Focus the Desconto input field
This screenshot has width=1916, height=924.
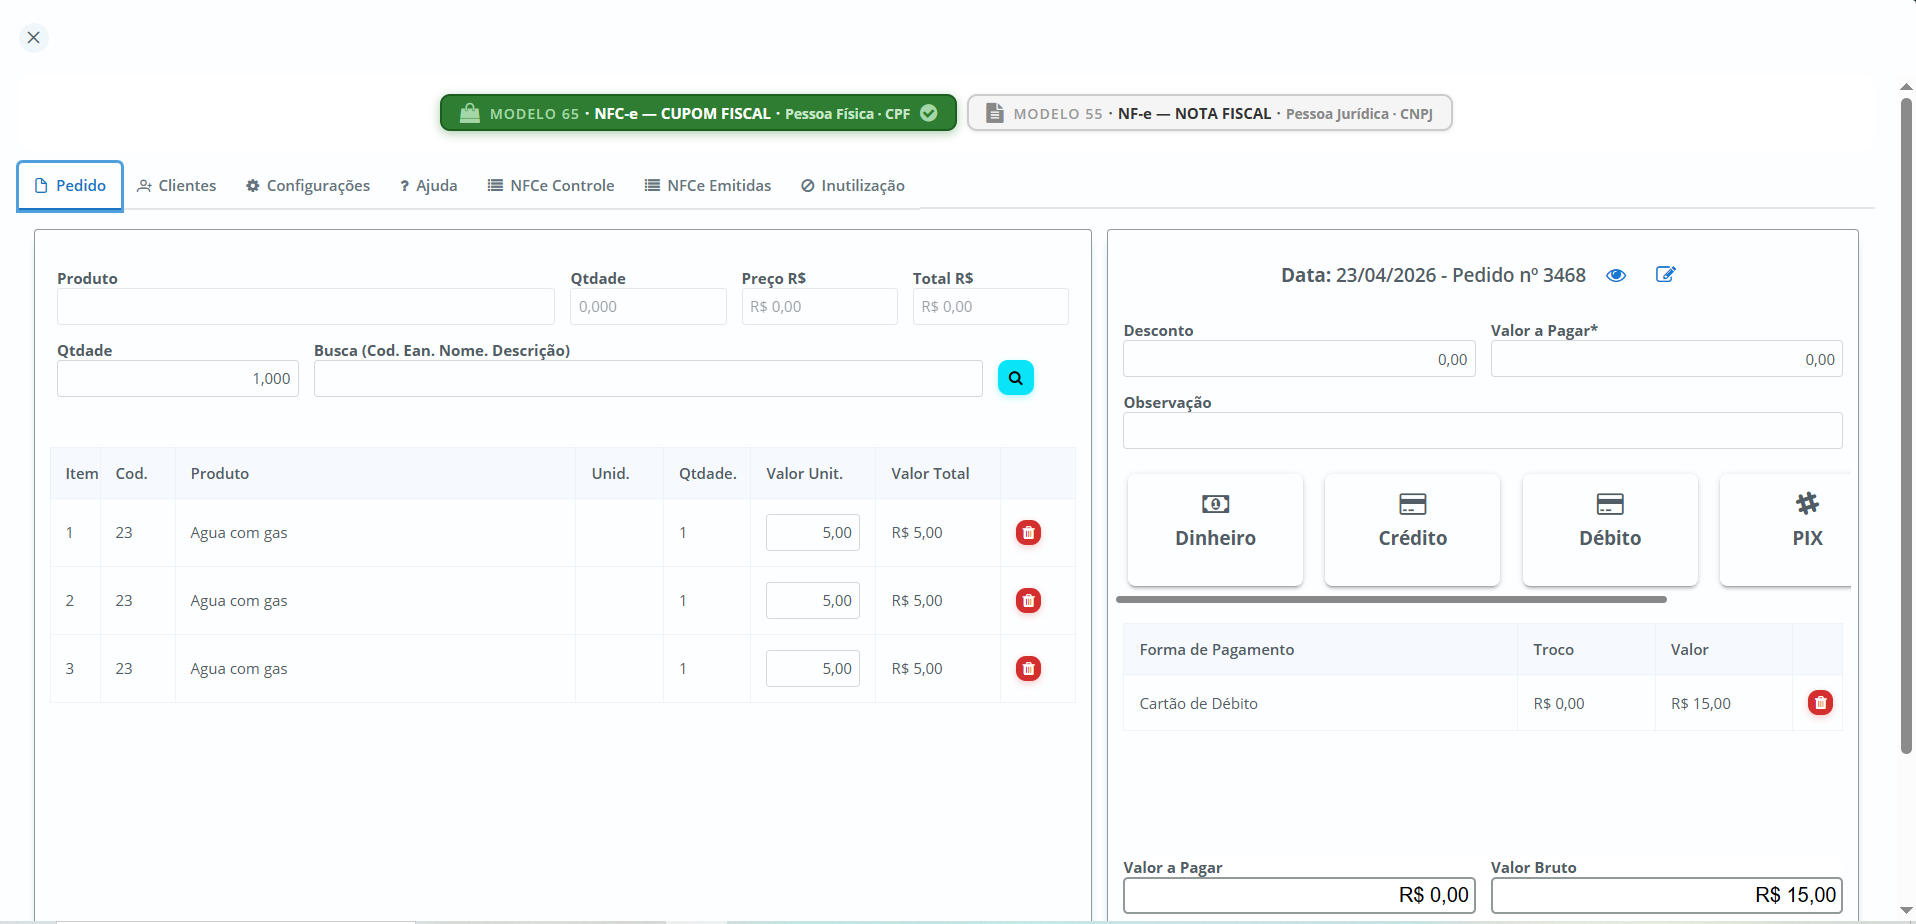[1298, 360]
